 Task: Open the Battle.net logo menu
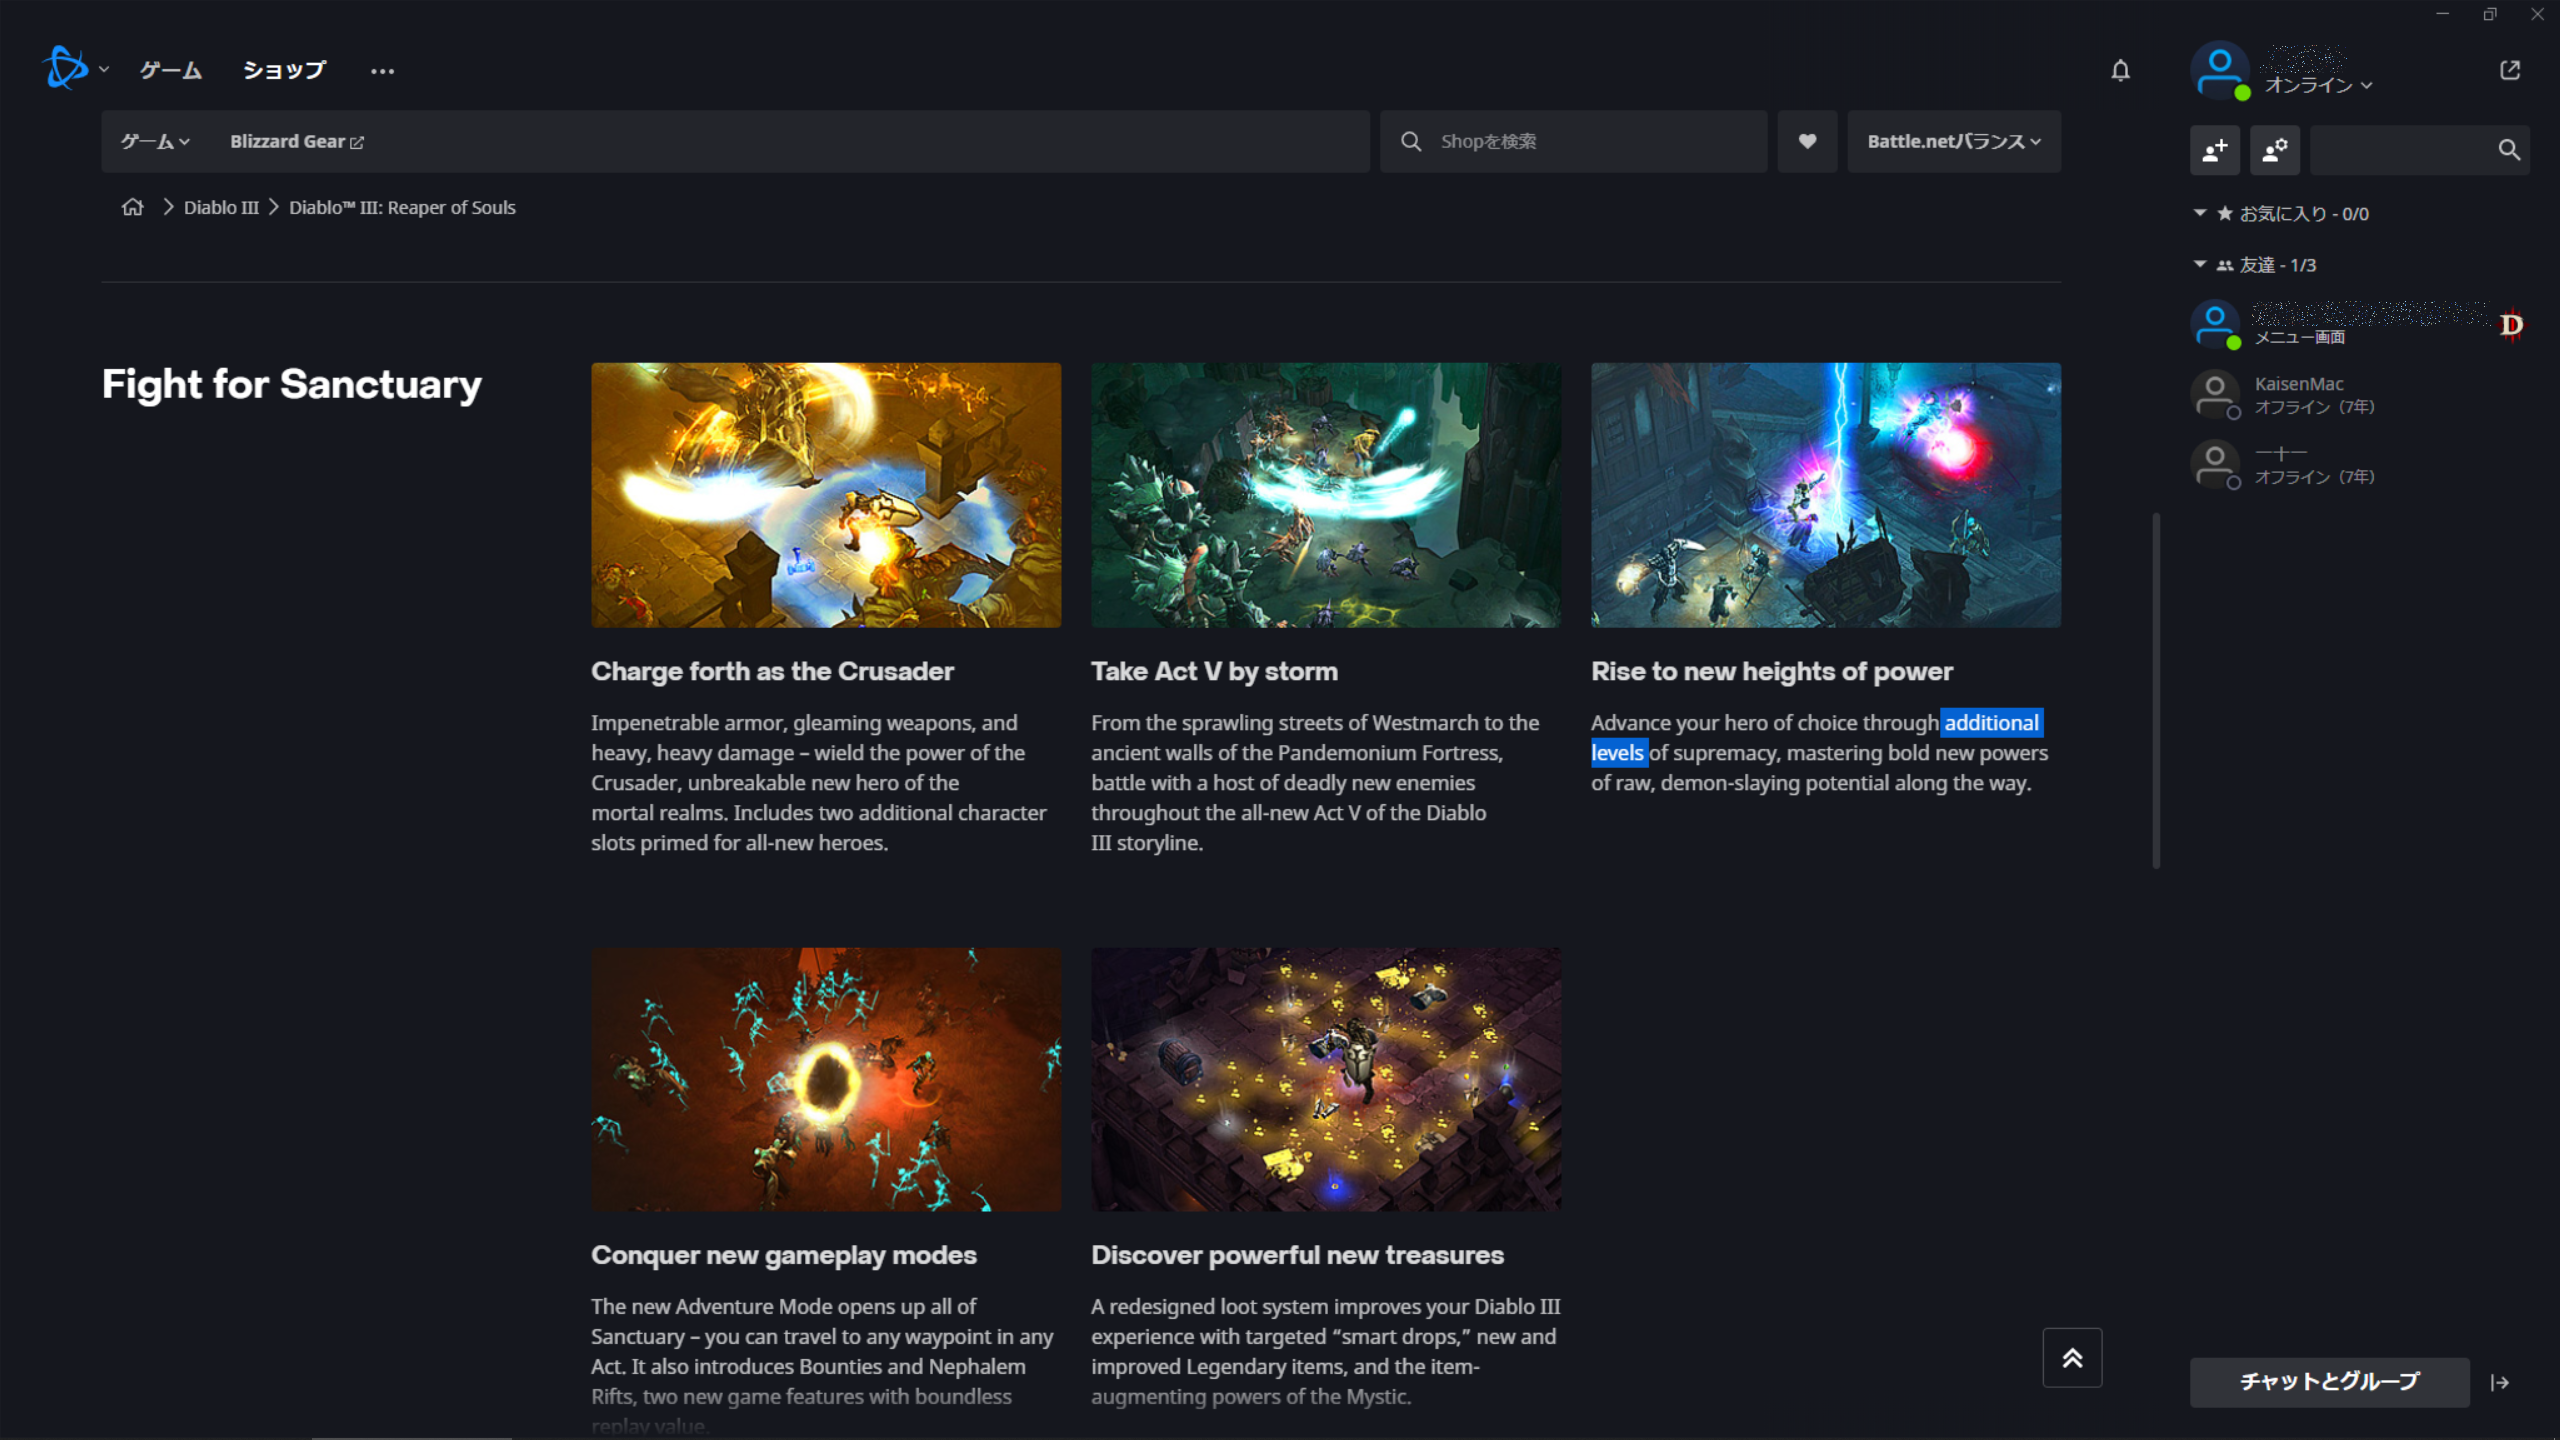click(66, 68)
